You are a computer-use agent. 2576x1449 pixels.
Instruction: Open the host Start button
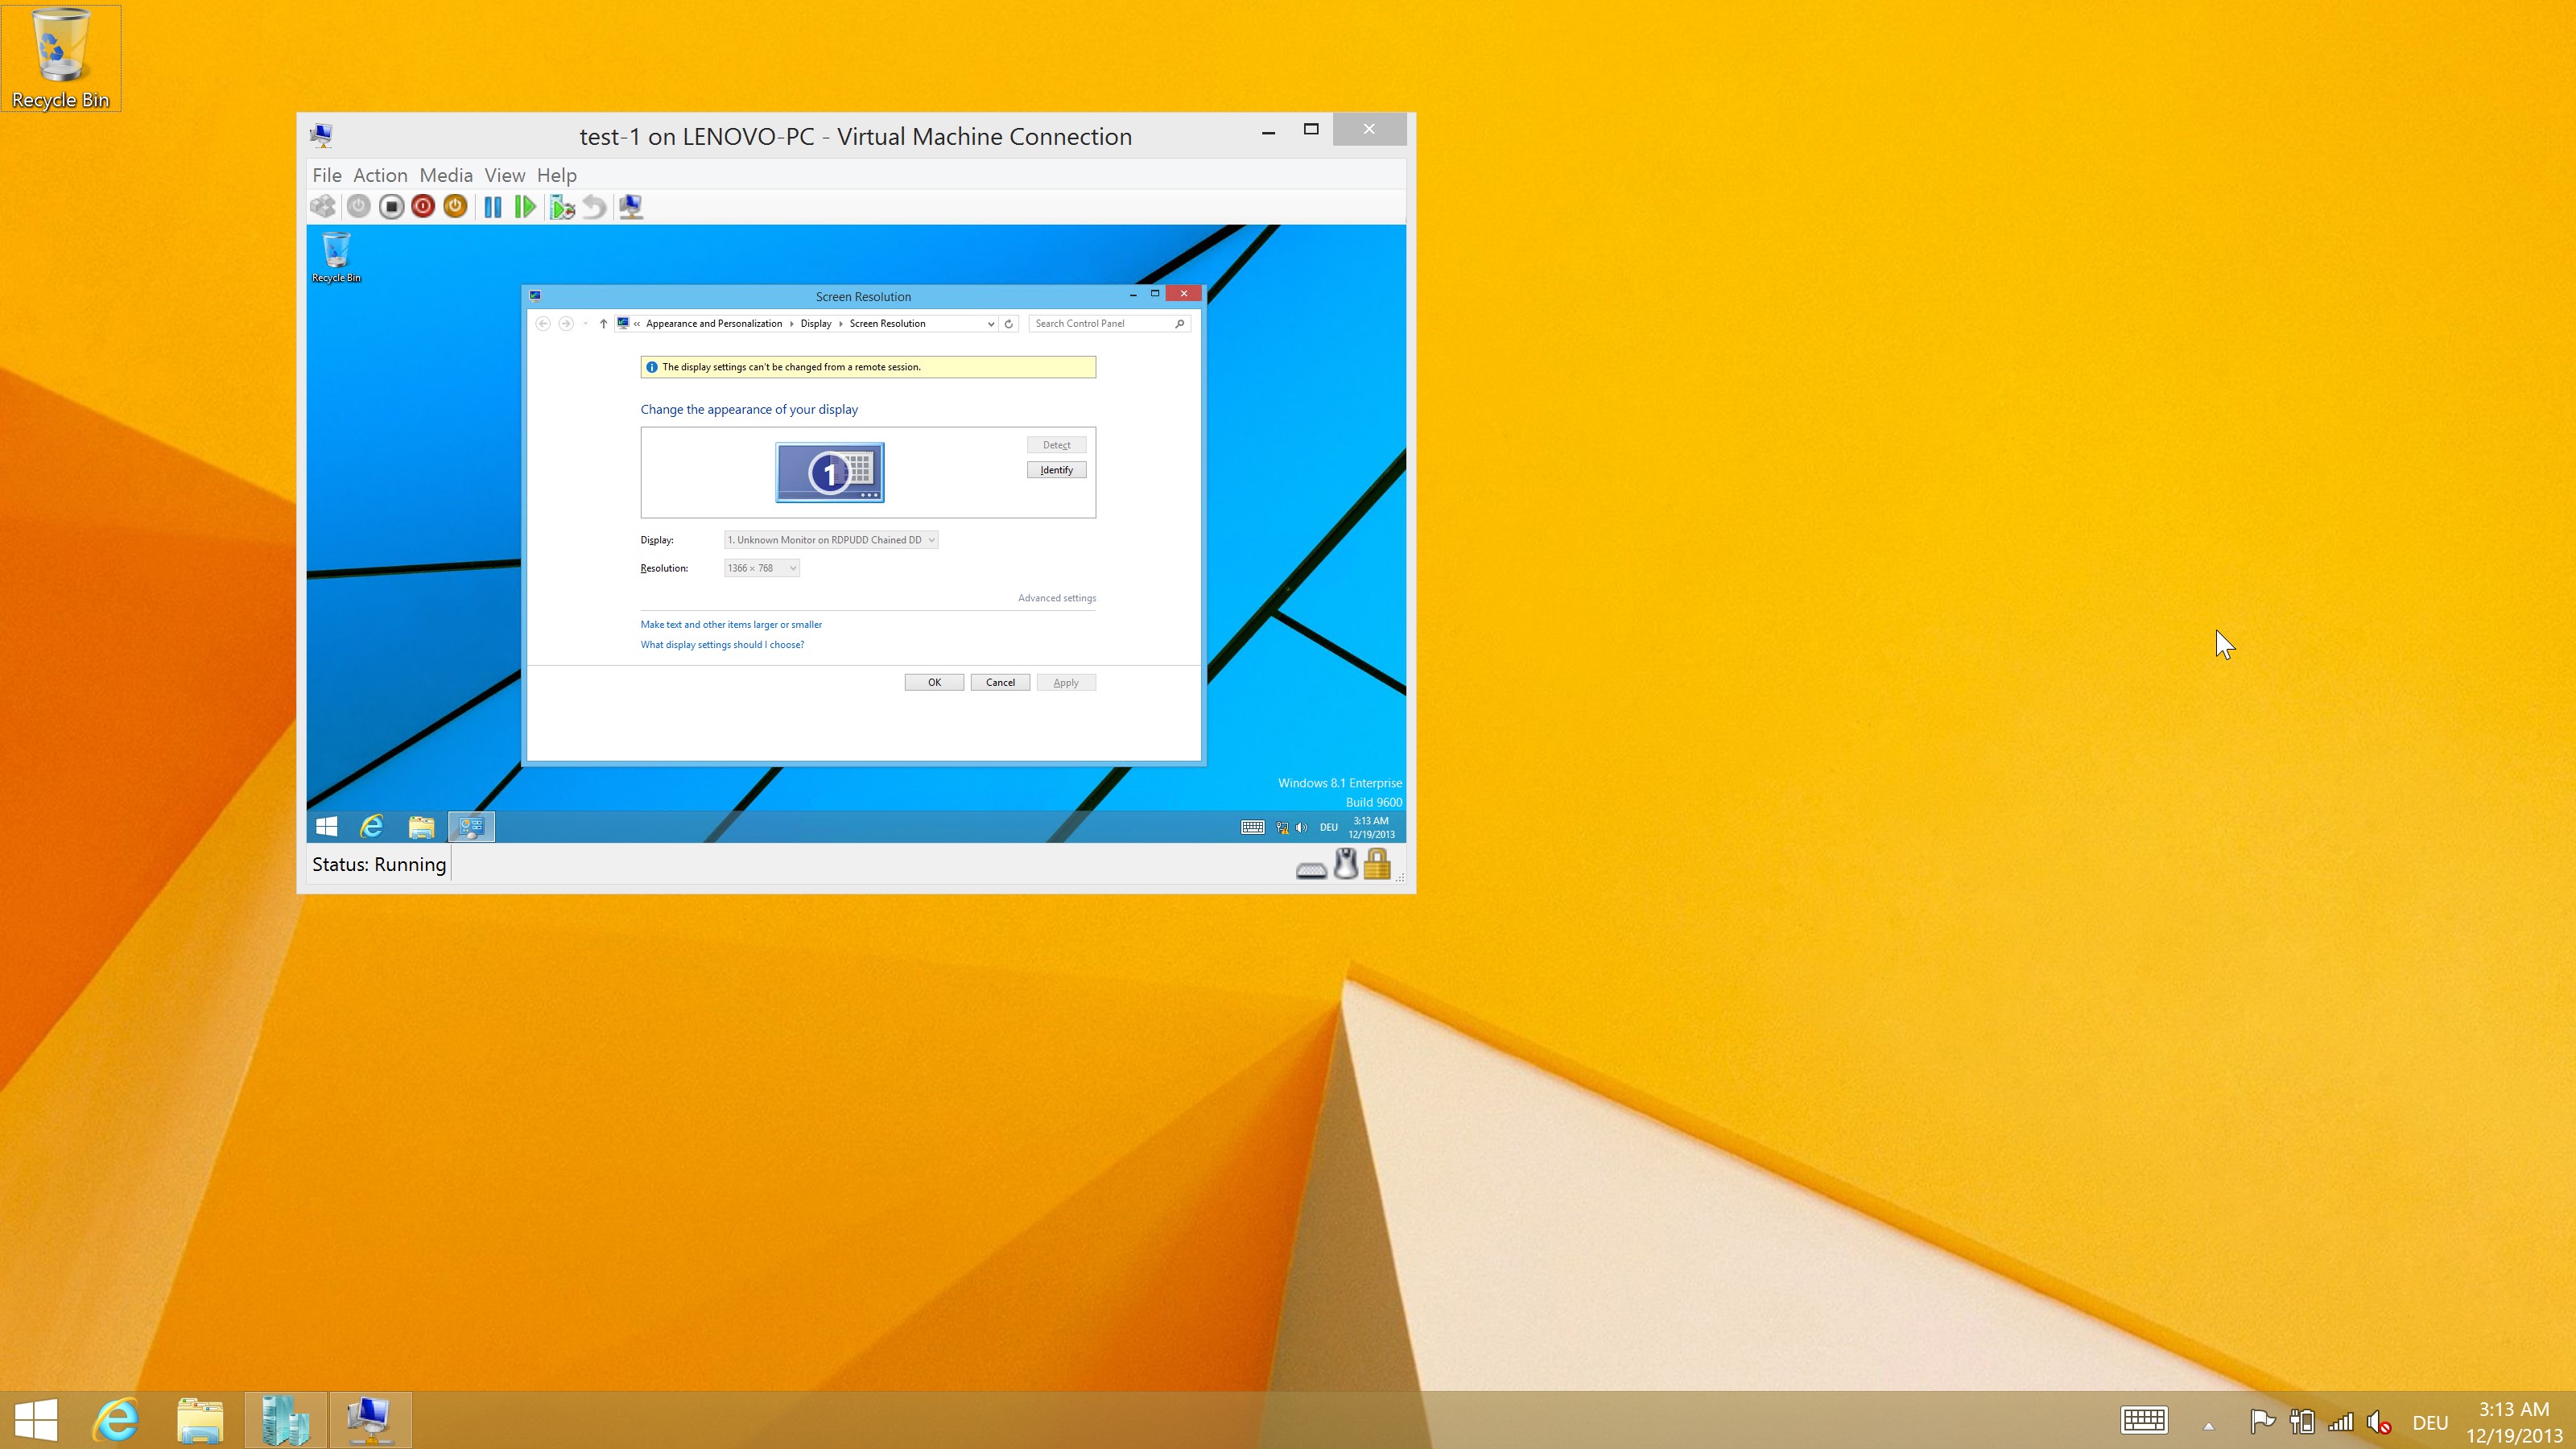(37, 1420)
